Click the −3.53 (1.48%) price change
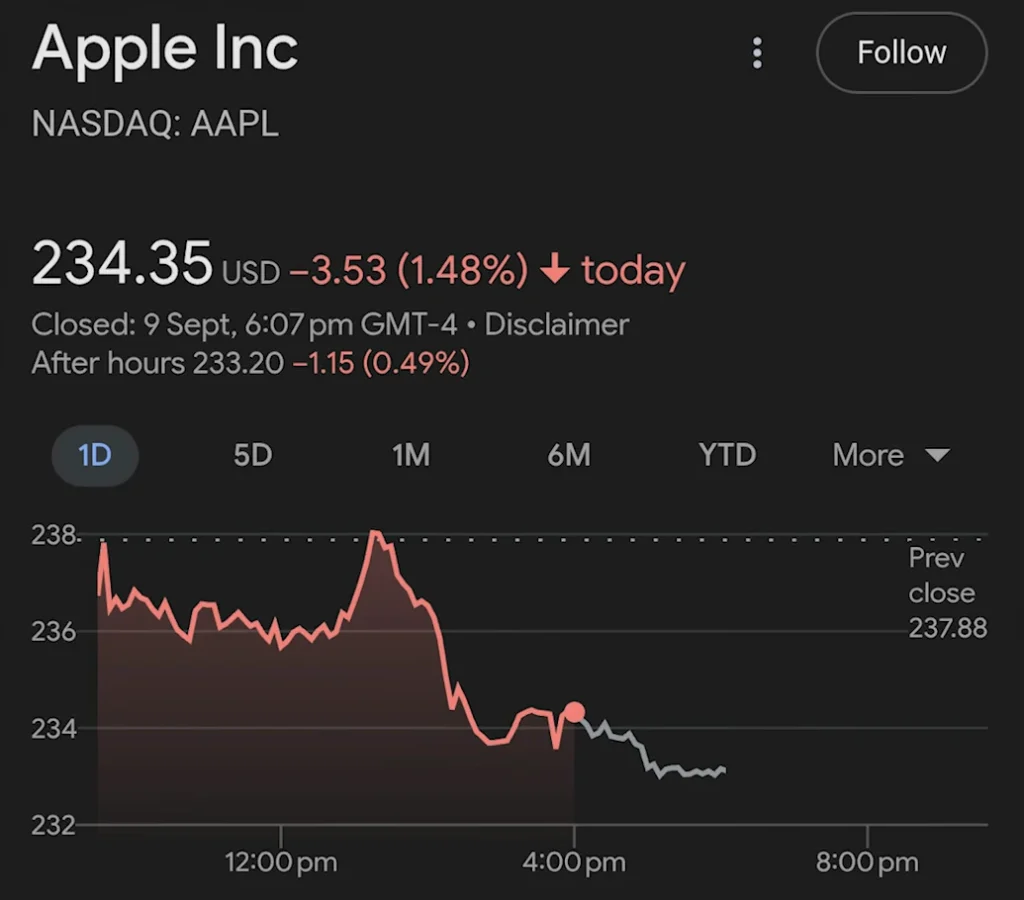The image size is (1024, 900). click(x=408, y=270)
